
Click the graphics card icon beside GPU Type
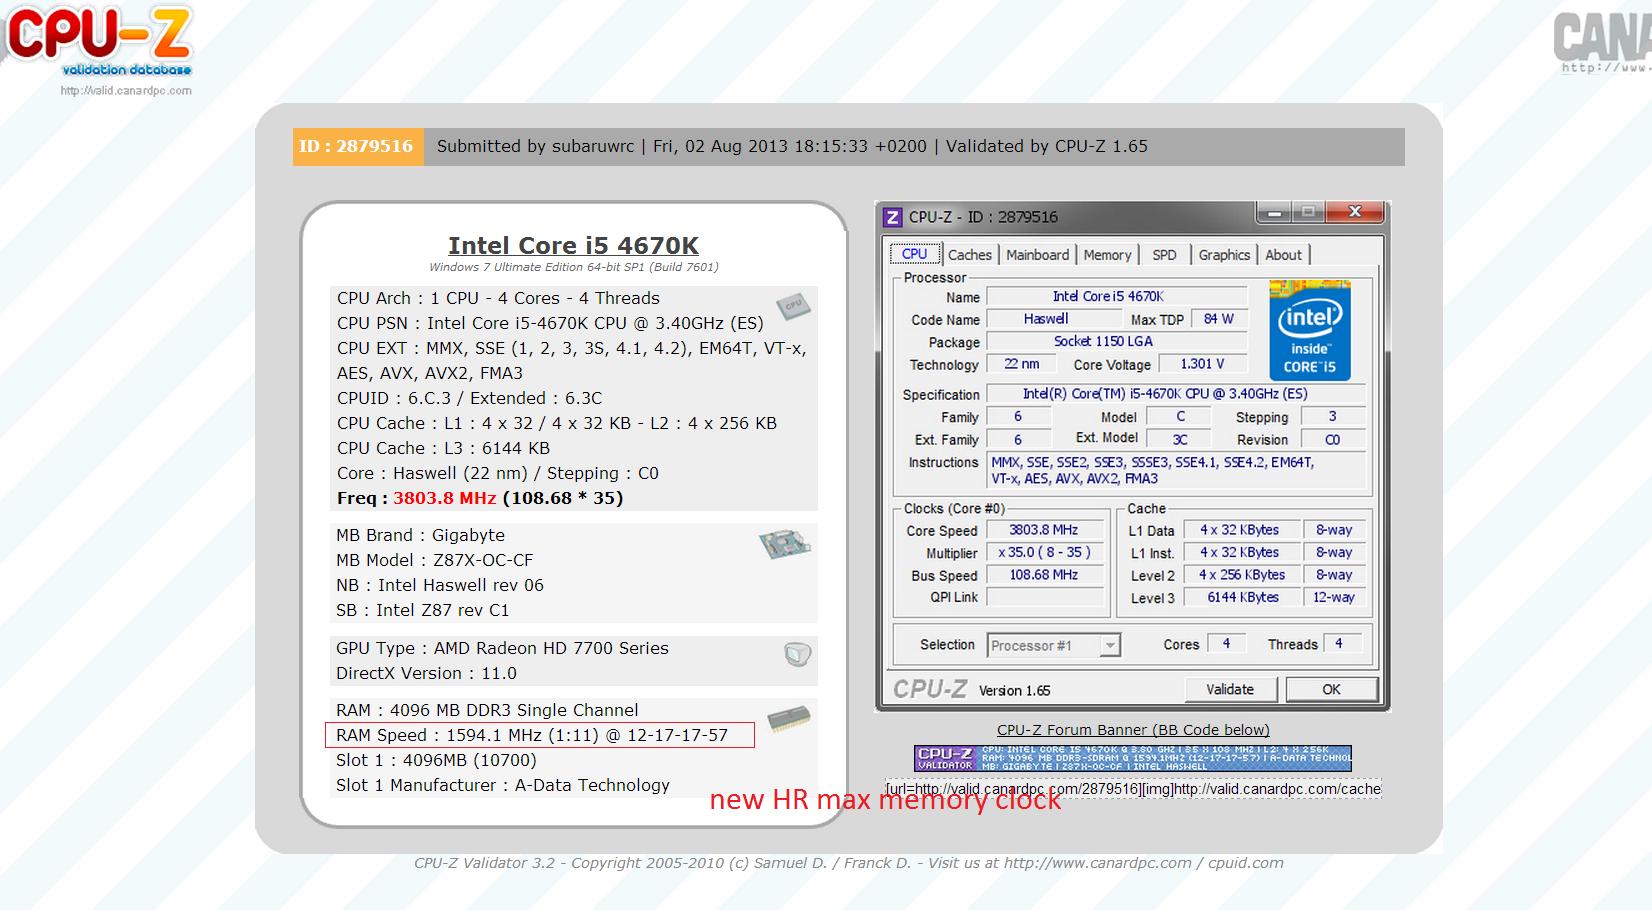pos(797,655)
